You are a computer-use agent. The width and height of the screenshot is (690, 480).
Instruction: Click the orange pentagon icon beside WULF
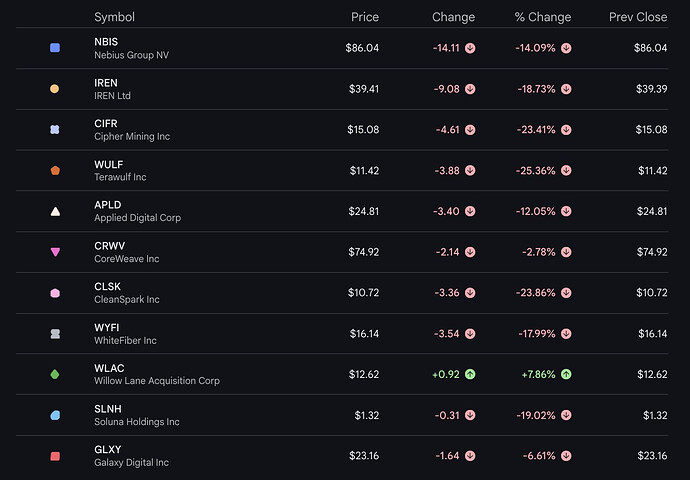[x=55, y=170]
